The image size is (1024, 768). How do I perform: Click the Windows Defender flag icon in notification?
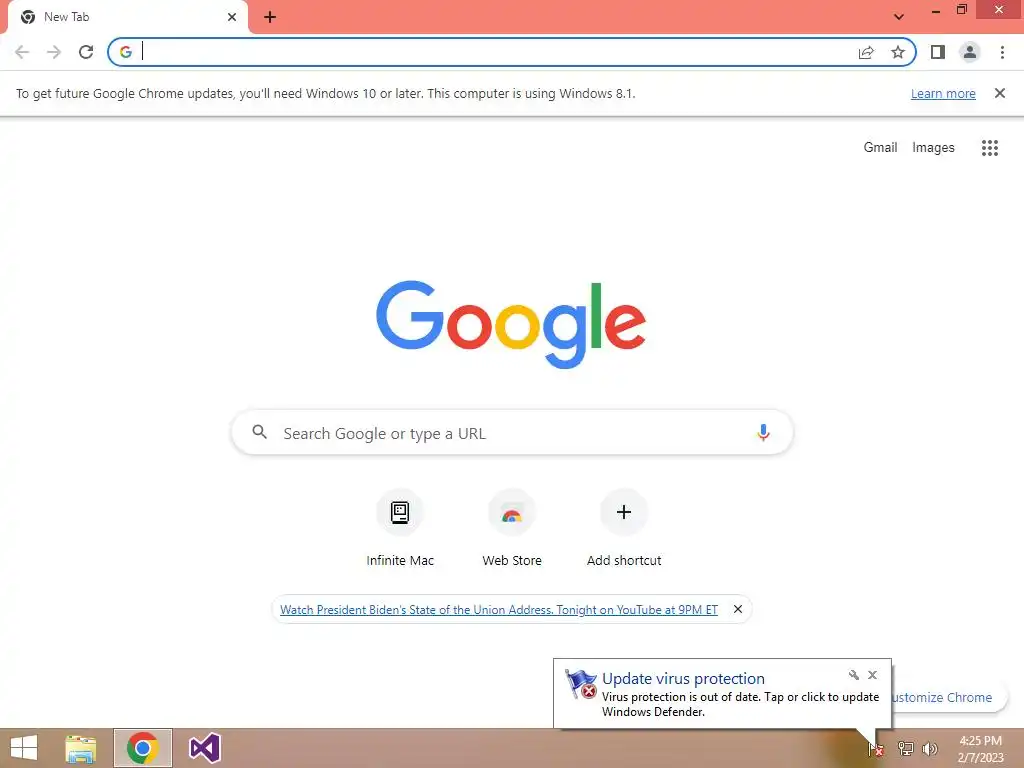581,684
